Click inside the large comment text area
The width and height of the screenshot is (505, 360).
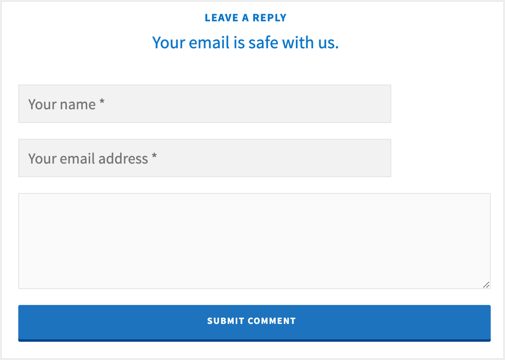254,241
